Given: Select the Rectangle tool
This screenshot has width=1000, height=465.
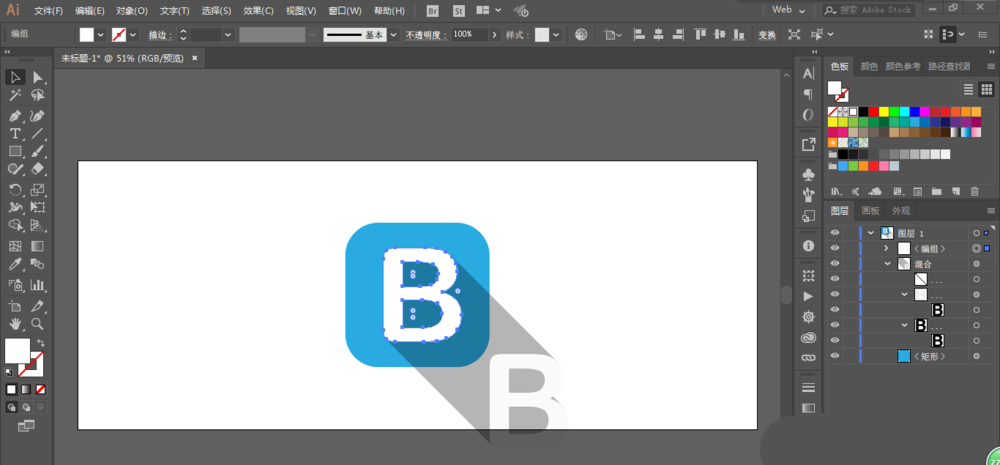Looking at the screenshot, I should (x=15, y=151).
